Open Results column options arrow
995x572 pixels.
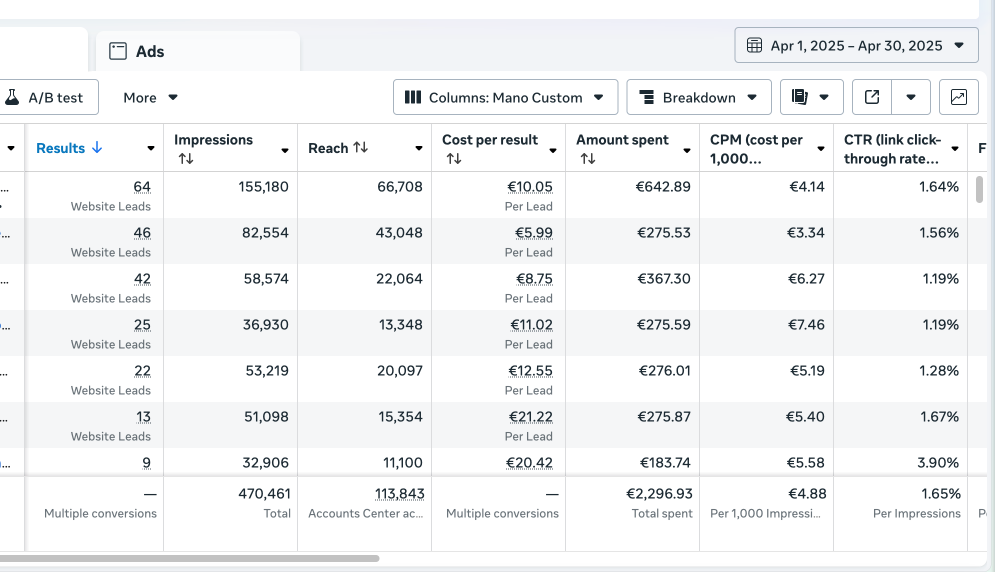151,149
